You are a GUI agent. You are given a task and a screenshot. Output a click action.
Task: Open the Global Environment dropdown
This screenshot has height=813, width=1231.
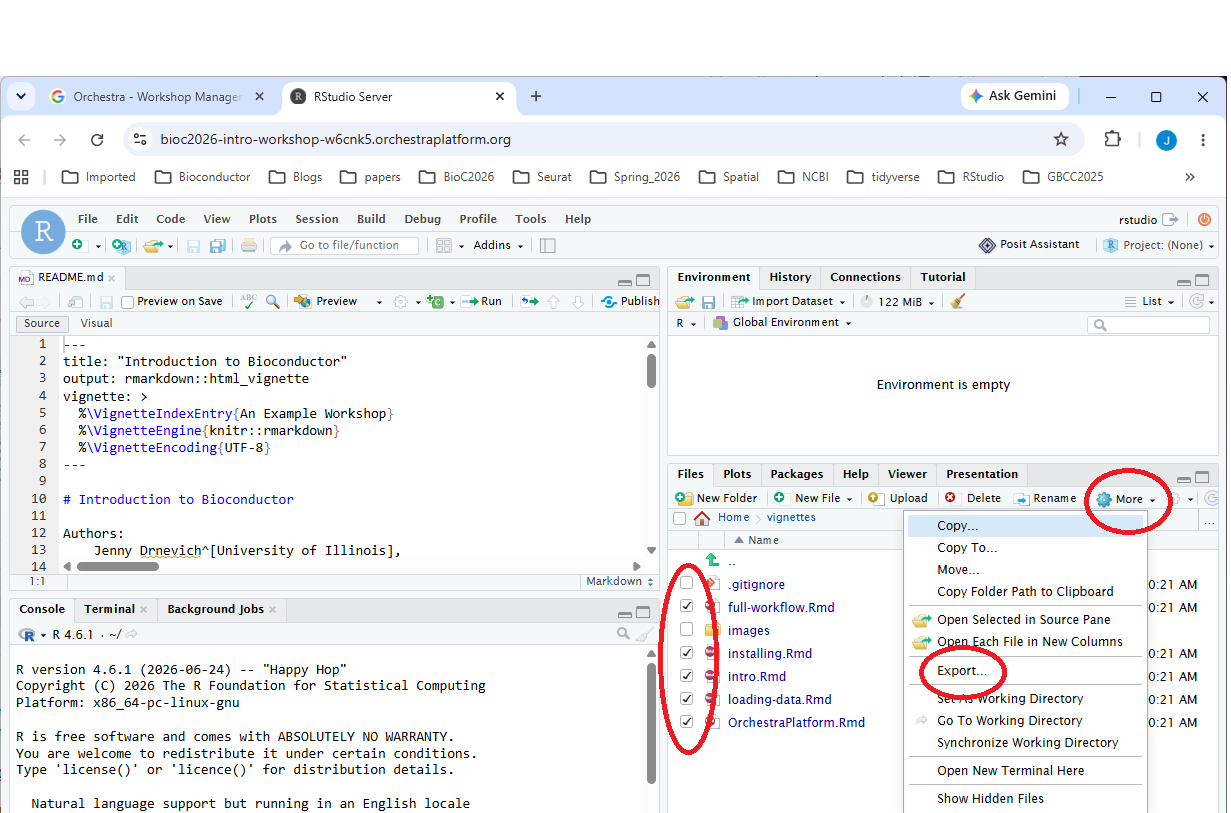[x=783, y=323]
